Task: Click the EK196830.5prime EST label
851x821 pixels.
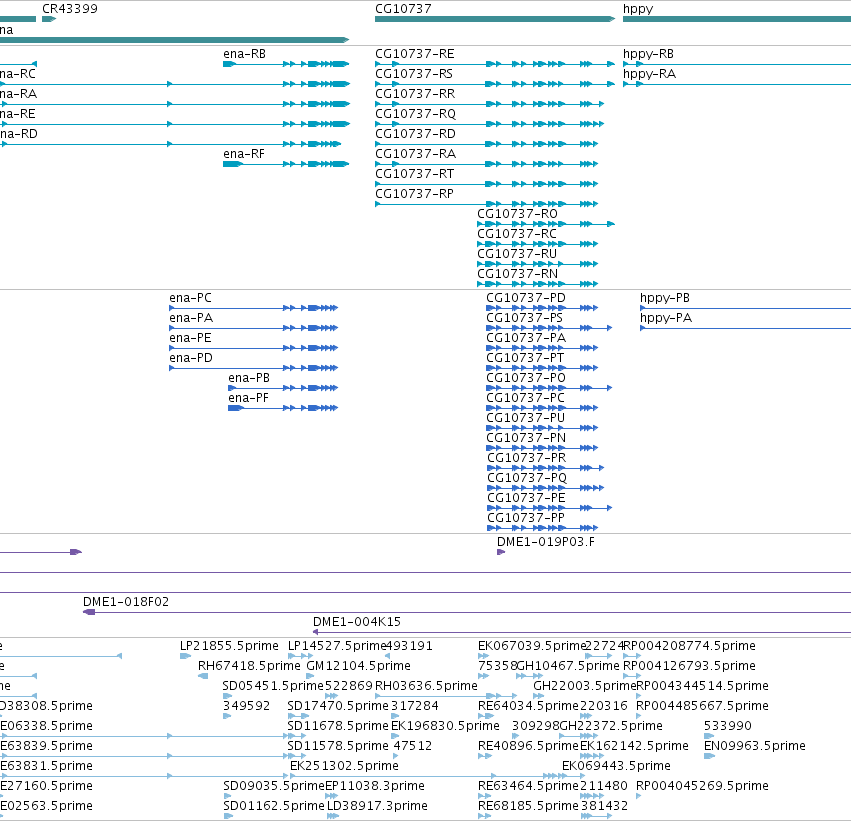Action: [445, 726]
